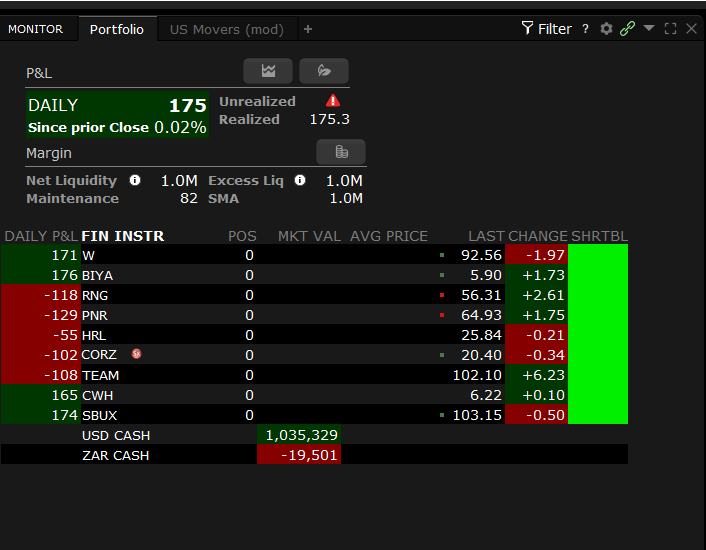Click ZAR cash value -19,501
The width and height of the screenshot is (706, 550).
(x=299, y=455)
